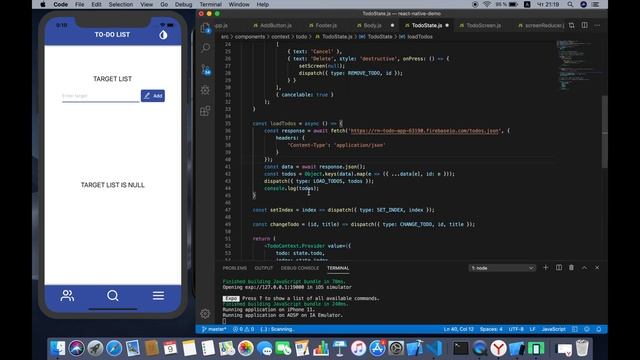This screenshot has height=360, width=640.
Task: Change the Spaces: 4 indentation setting
Action: click(491, 329)
